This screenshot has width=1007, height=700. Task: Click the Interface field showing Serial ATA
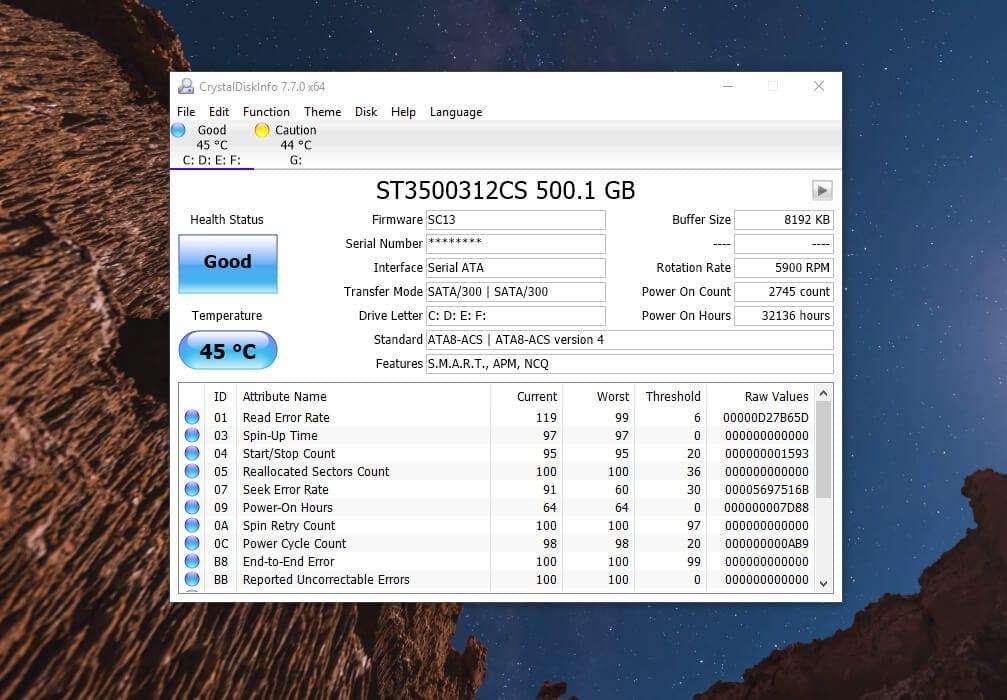[516, 268]
